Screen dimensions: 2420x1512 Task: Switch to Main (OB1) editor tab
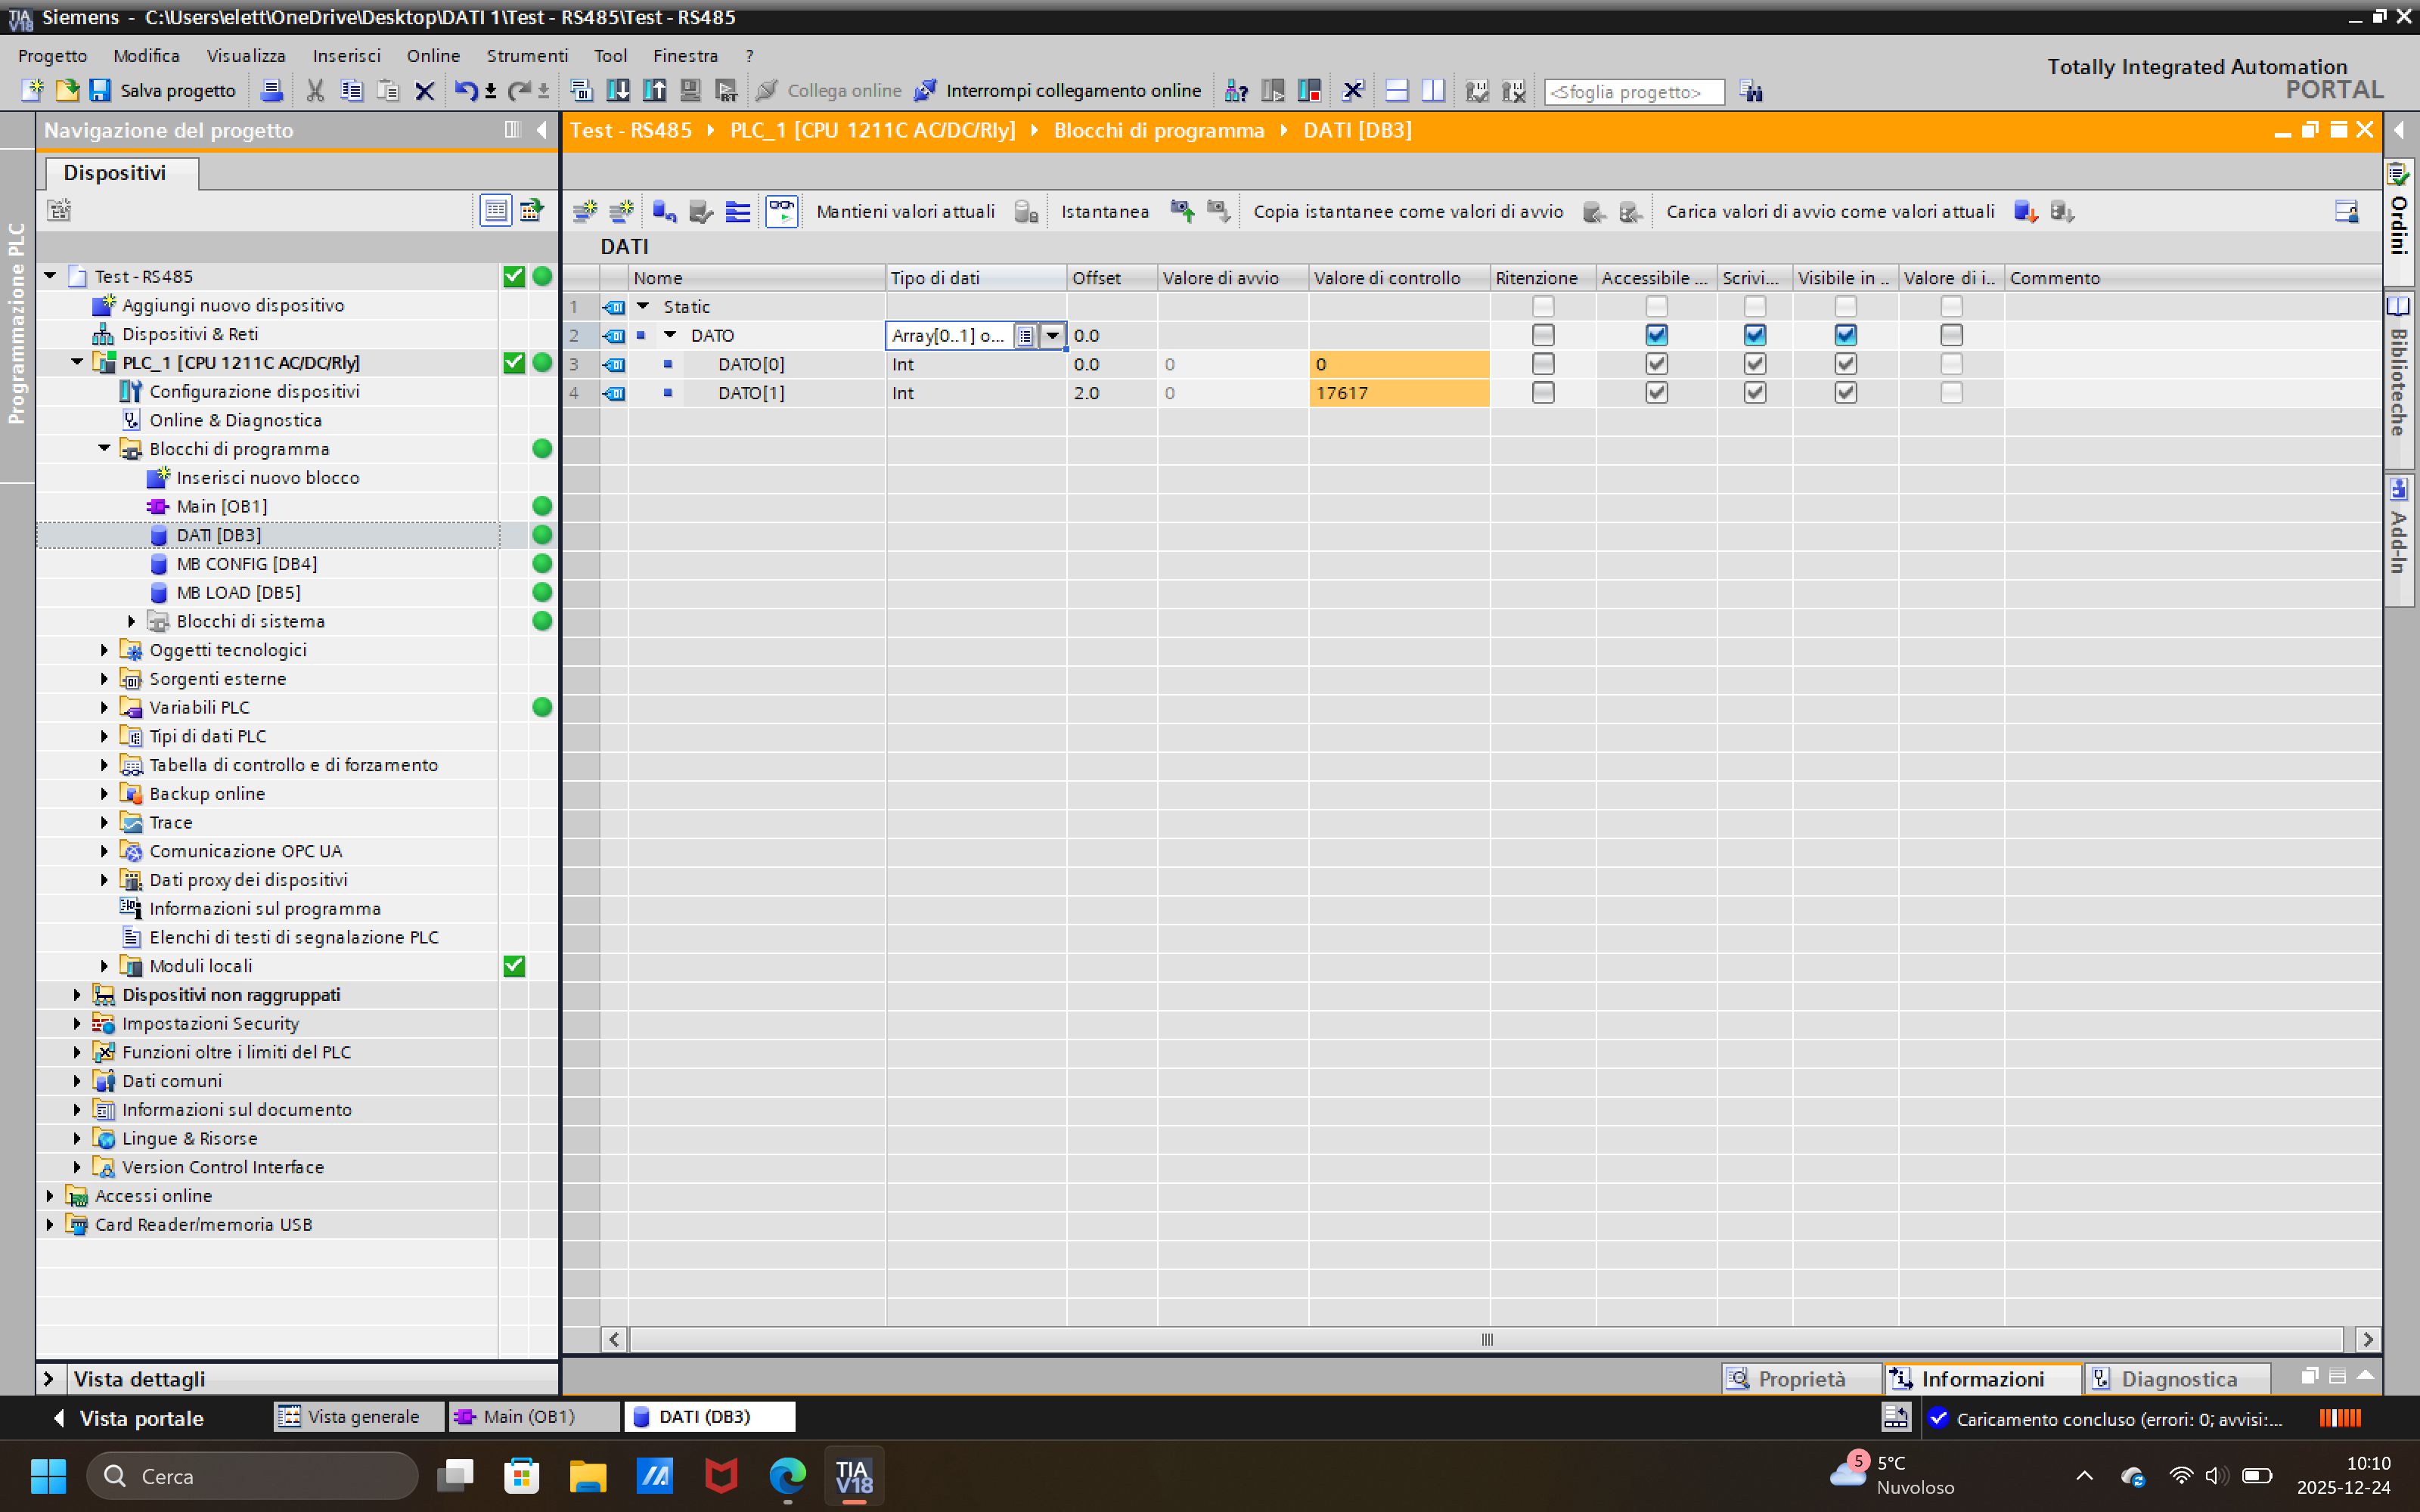coord(529,1417)
